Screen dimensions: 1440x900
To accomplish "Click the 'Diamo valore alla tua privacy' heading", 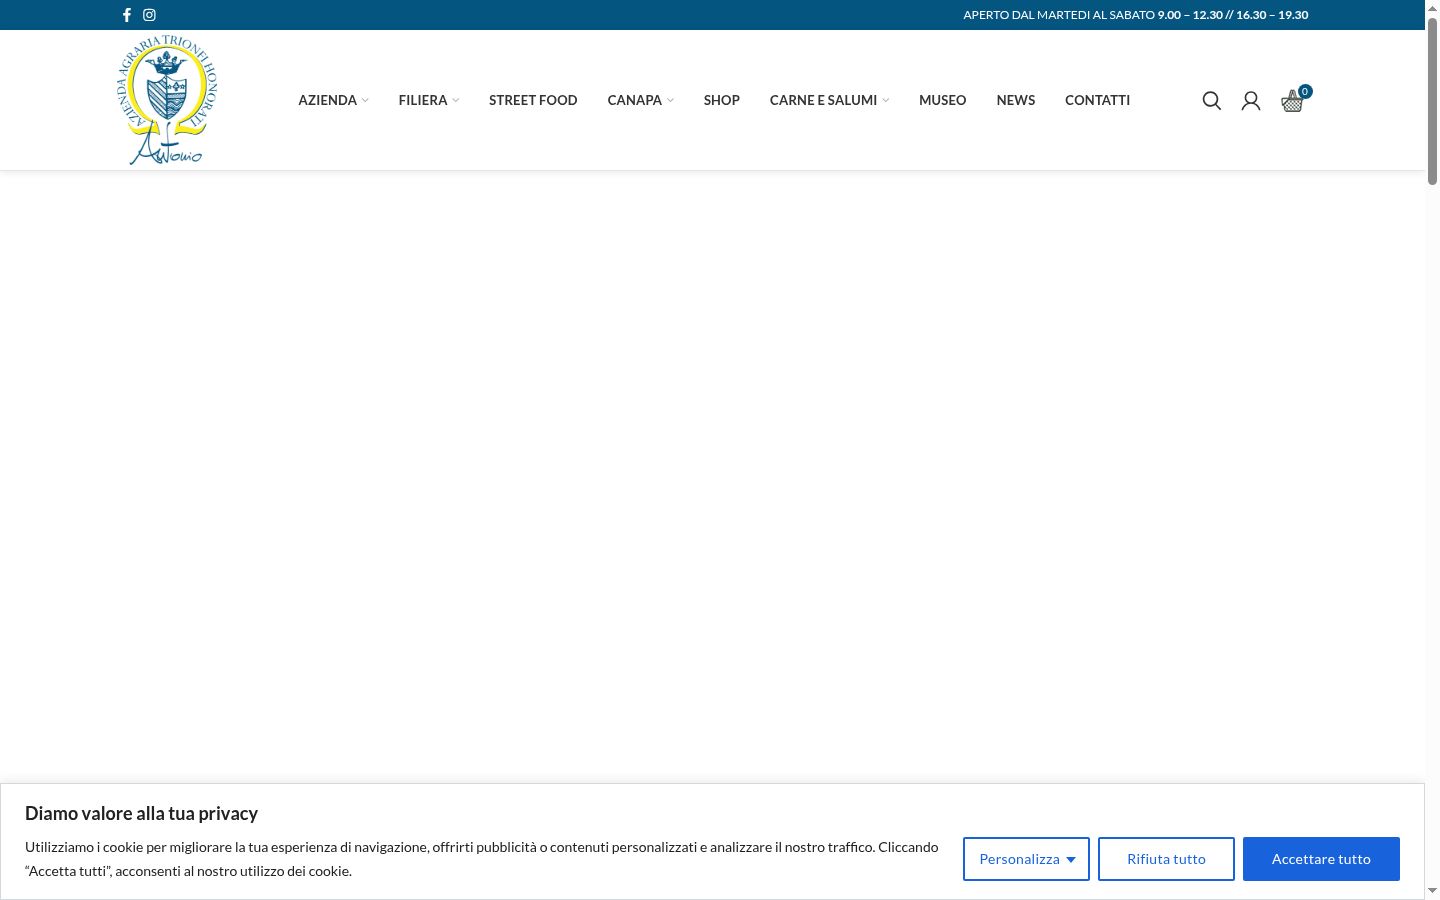I will click(141, 814).
